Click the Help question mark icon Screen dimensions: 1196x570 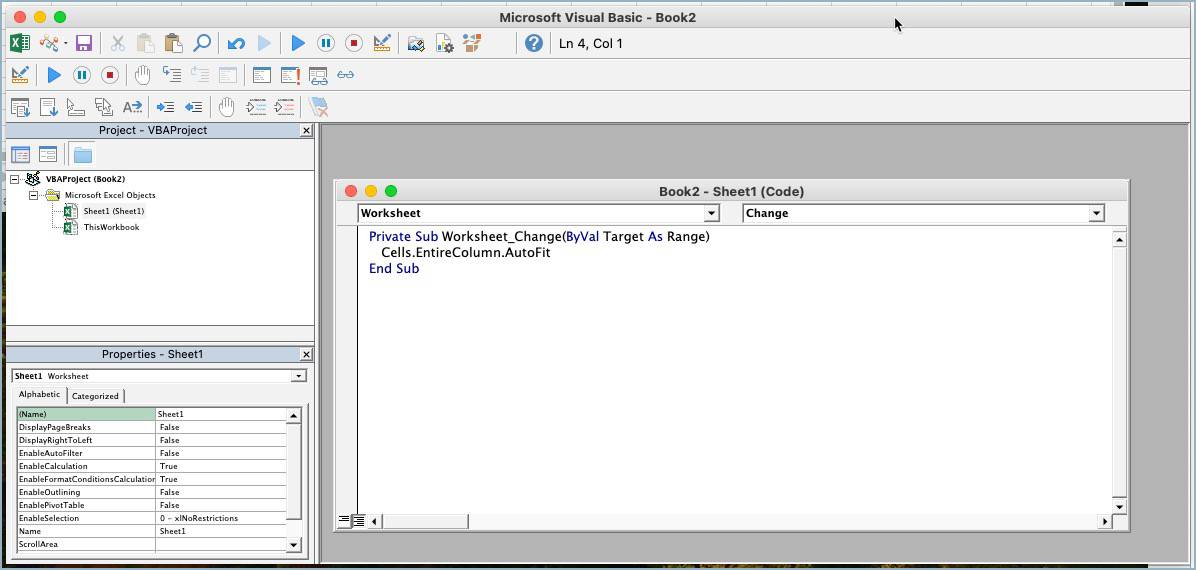[534, 43]
